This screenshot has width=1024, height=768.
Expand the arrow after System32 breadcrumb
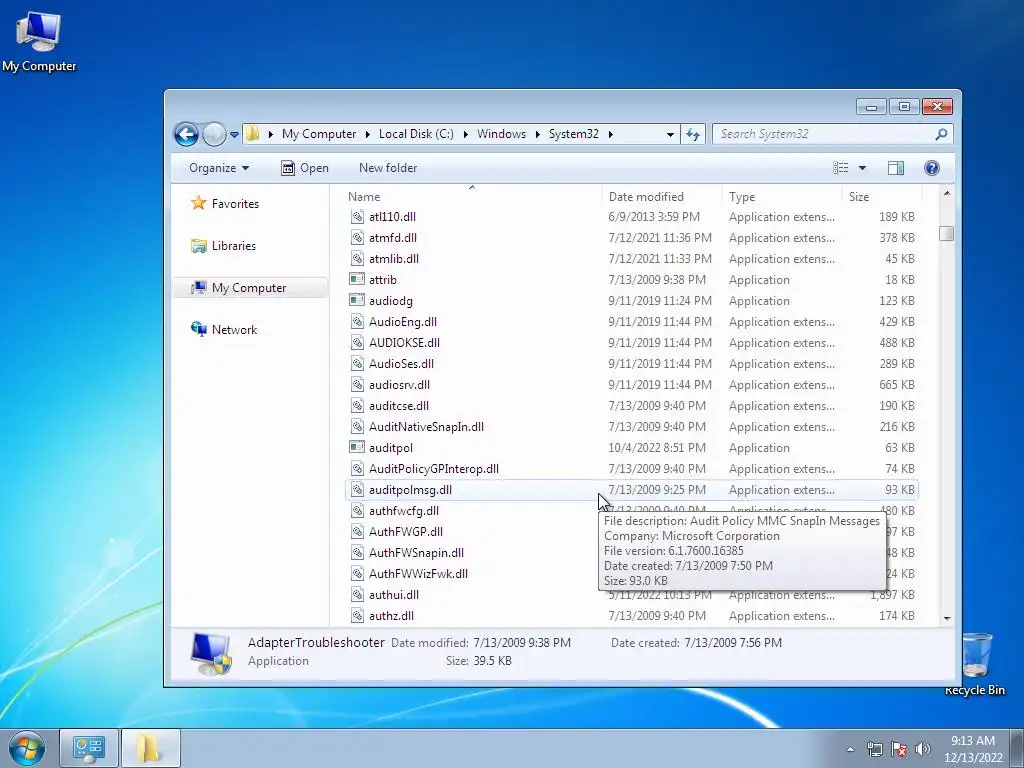pos(611,134)
